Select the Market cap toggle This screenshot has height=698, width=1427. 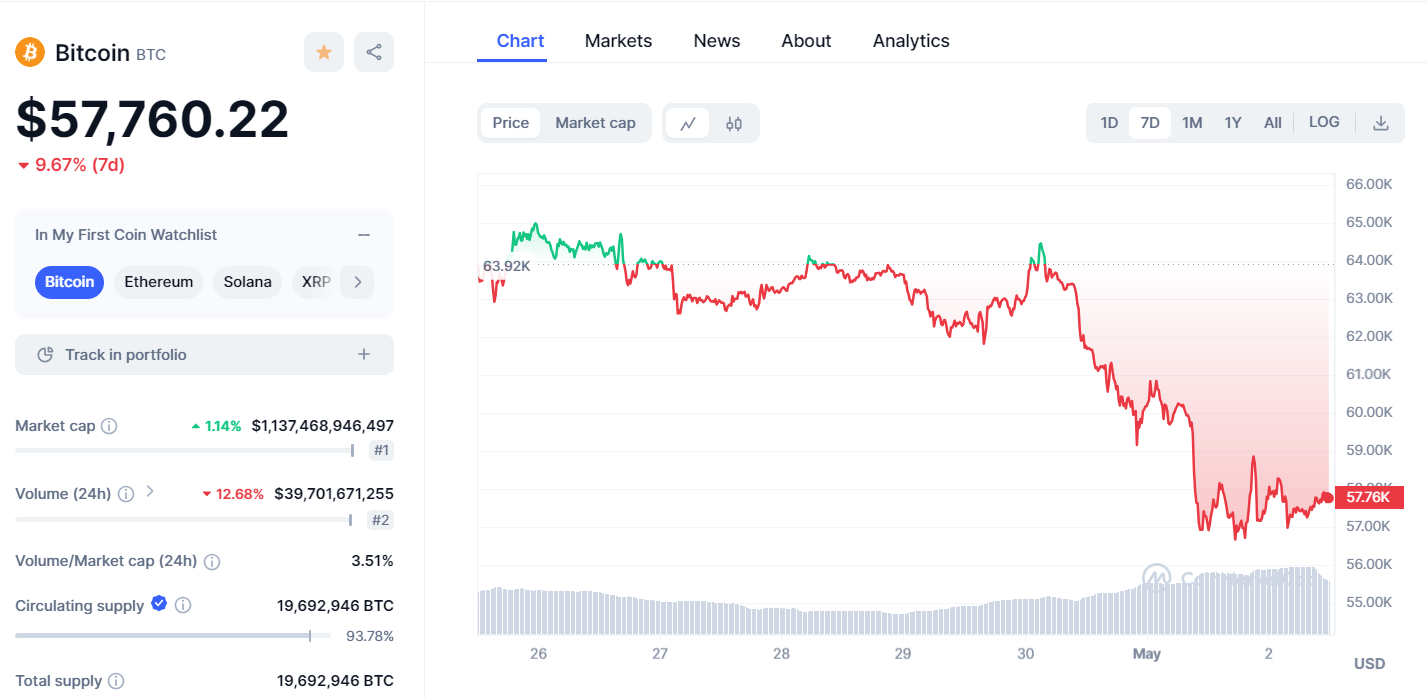pyautogui.click(x=595, y=123)
